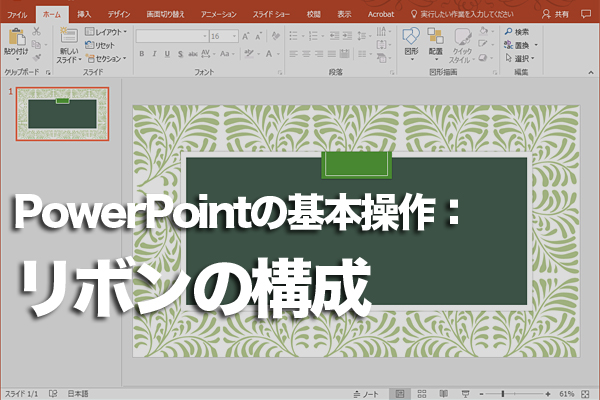Screen dimensions: 600x400
Task: Select slide 1 thumbnail in the pane
Action: point(62,114)
